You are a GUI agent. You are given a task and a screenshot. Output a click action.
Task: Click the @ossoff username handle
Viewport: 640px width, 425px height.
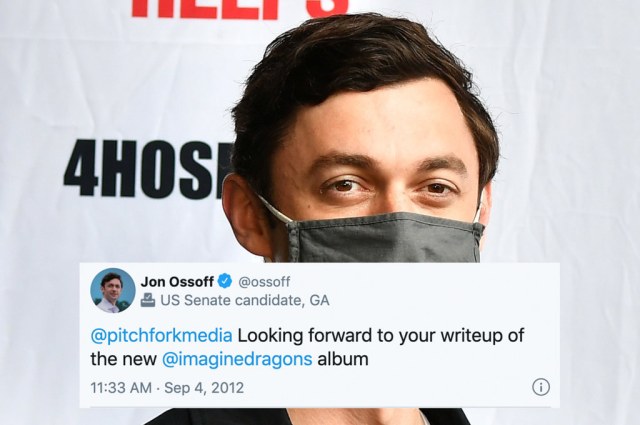[x=264, y=281]
